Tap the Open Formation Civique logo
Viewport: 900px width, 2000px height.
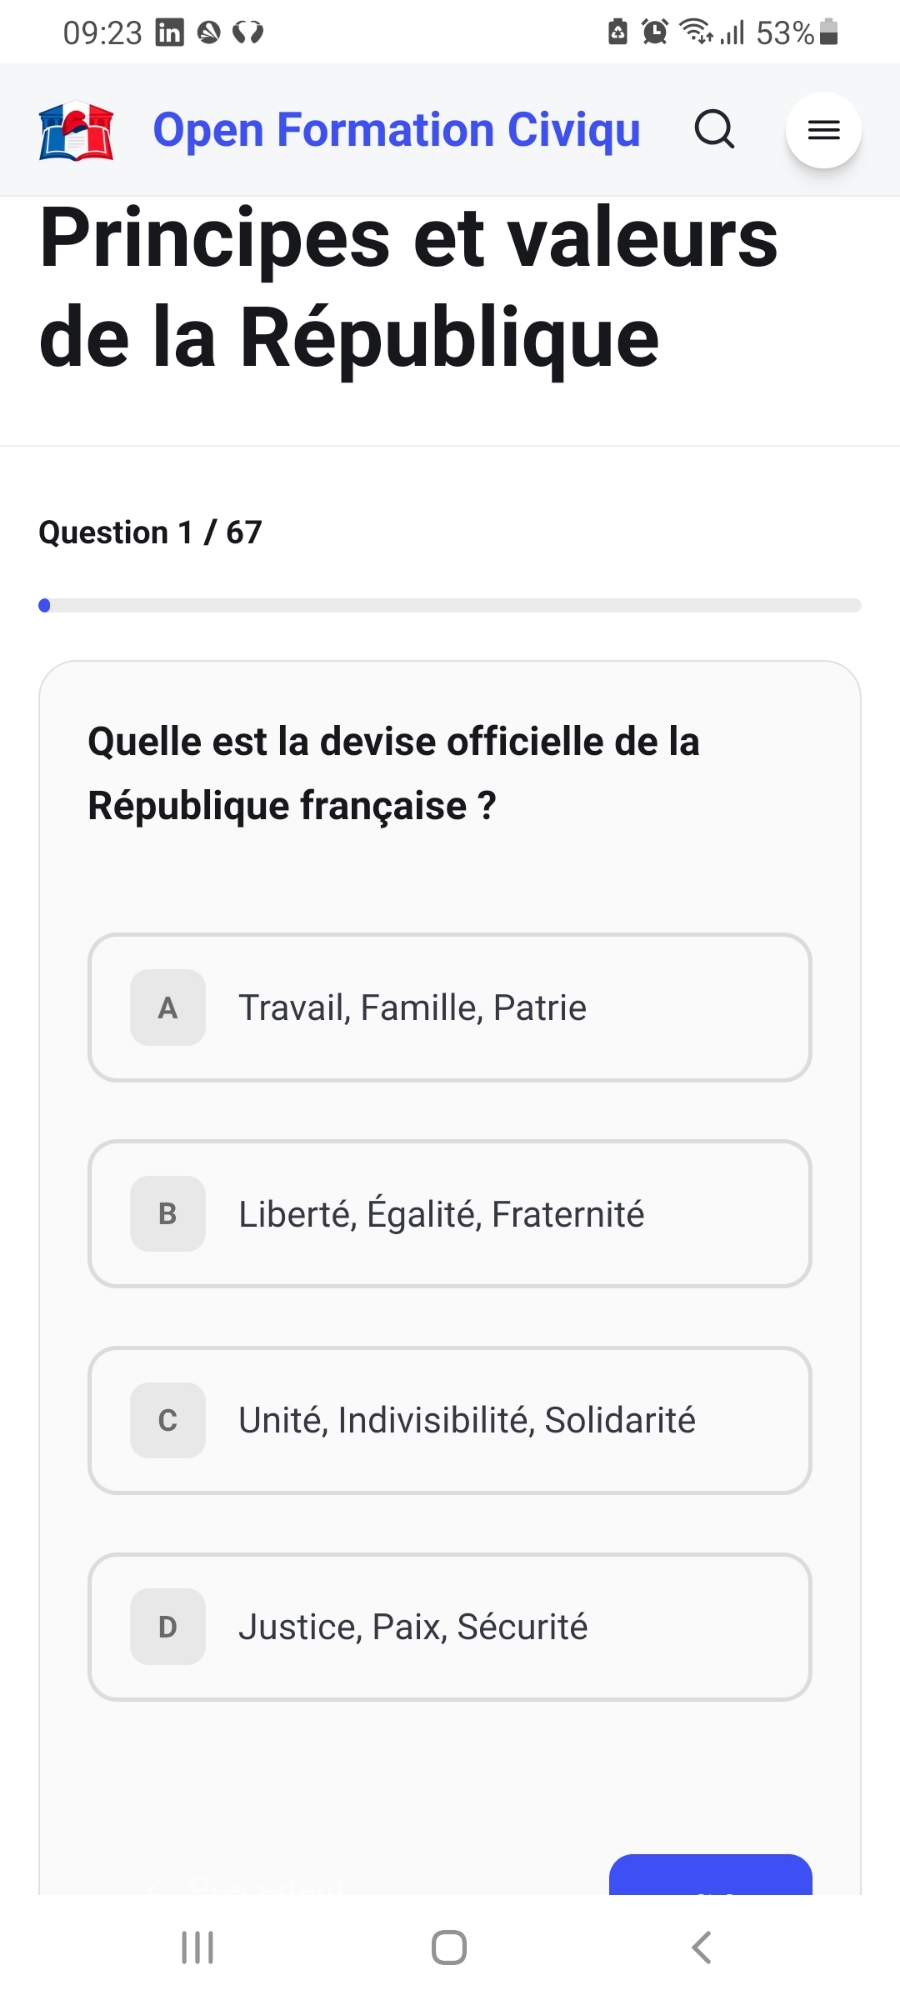(x=76, y=131)
